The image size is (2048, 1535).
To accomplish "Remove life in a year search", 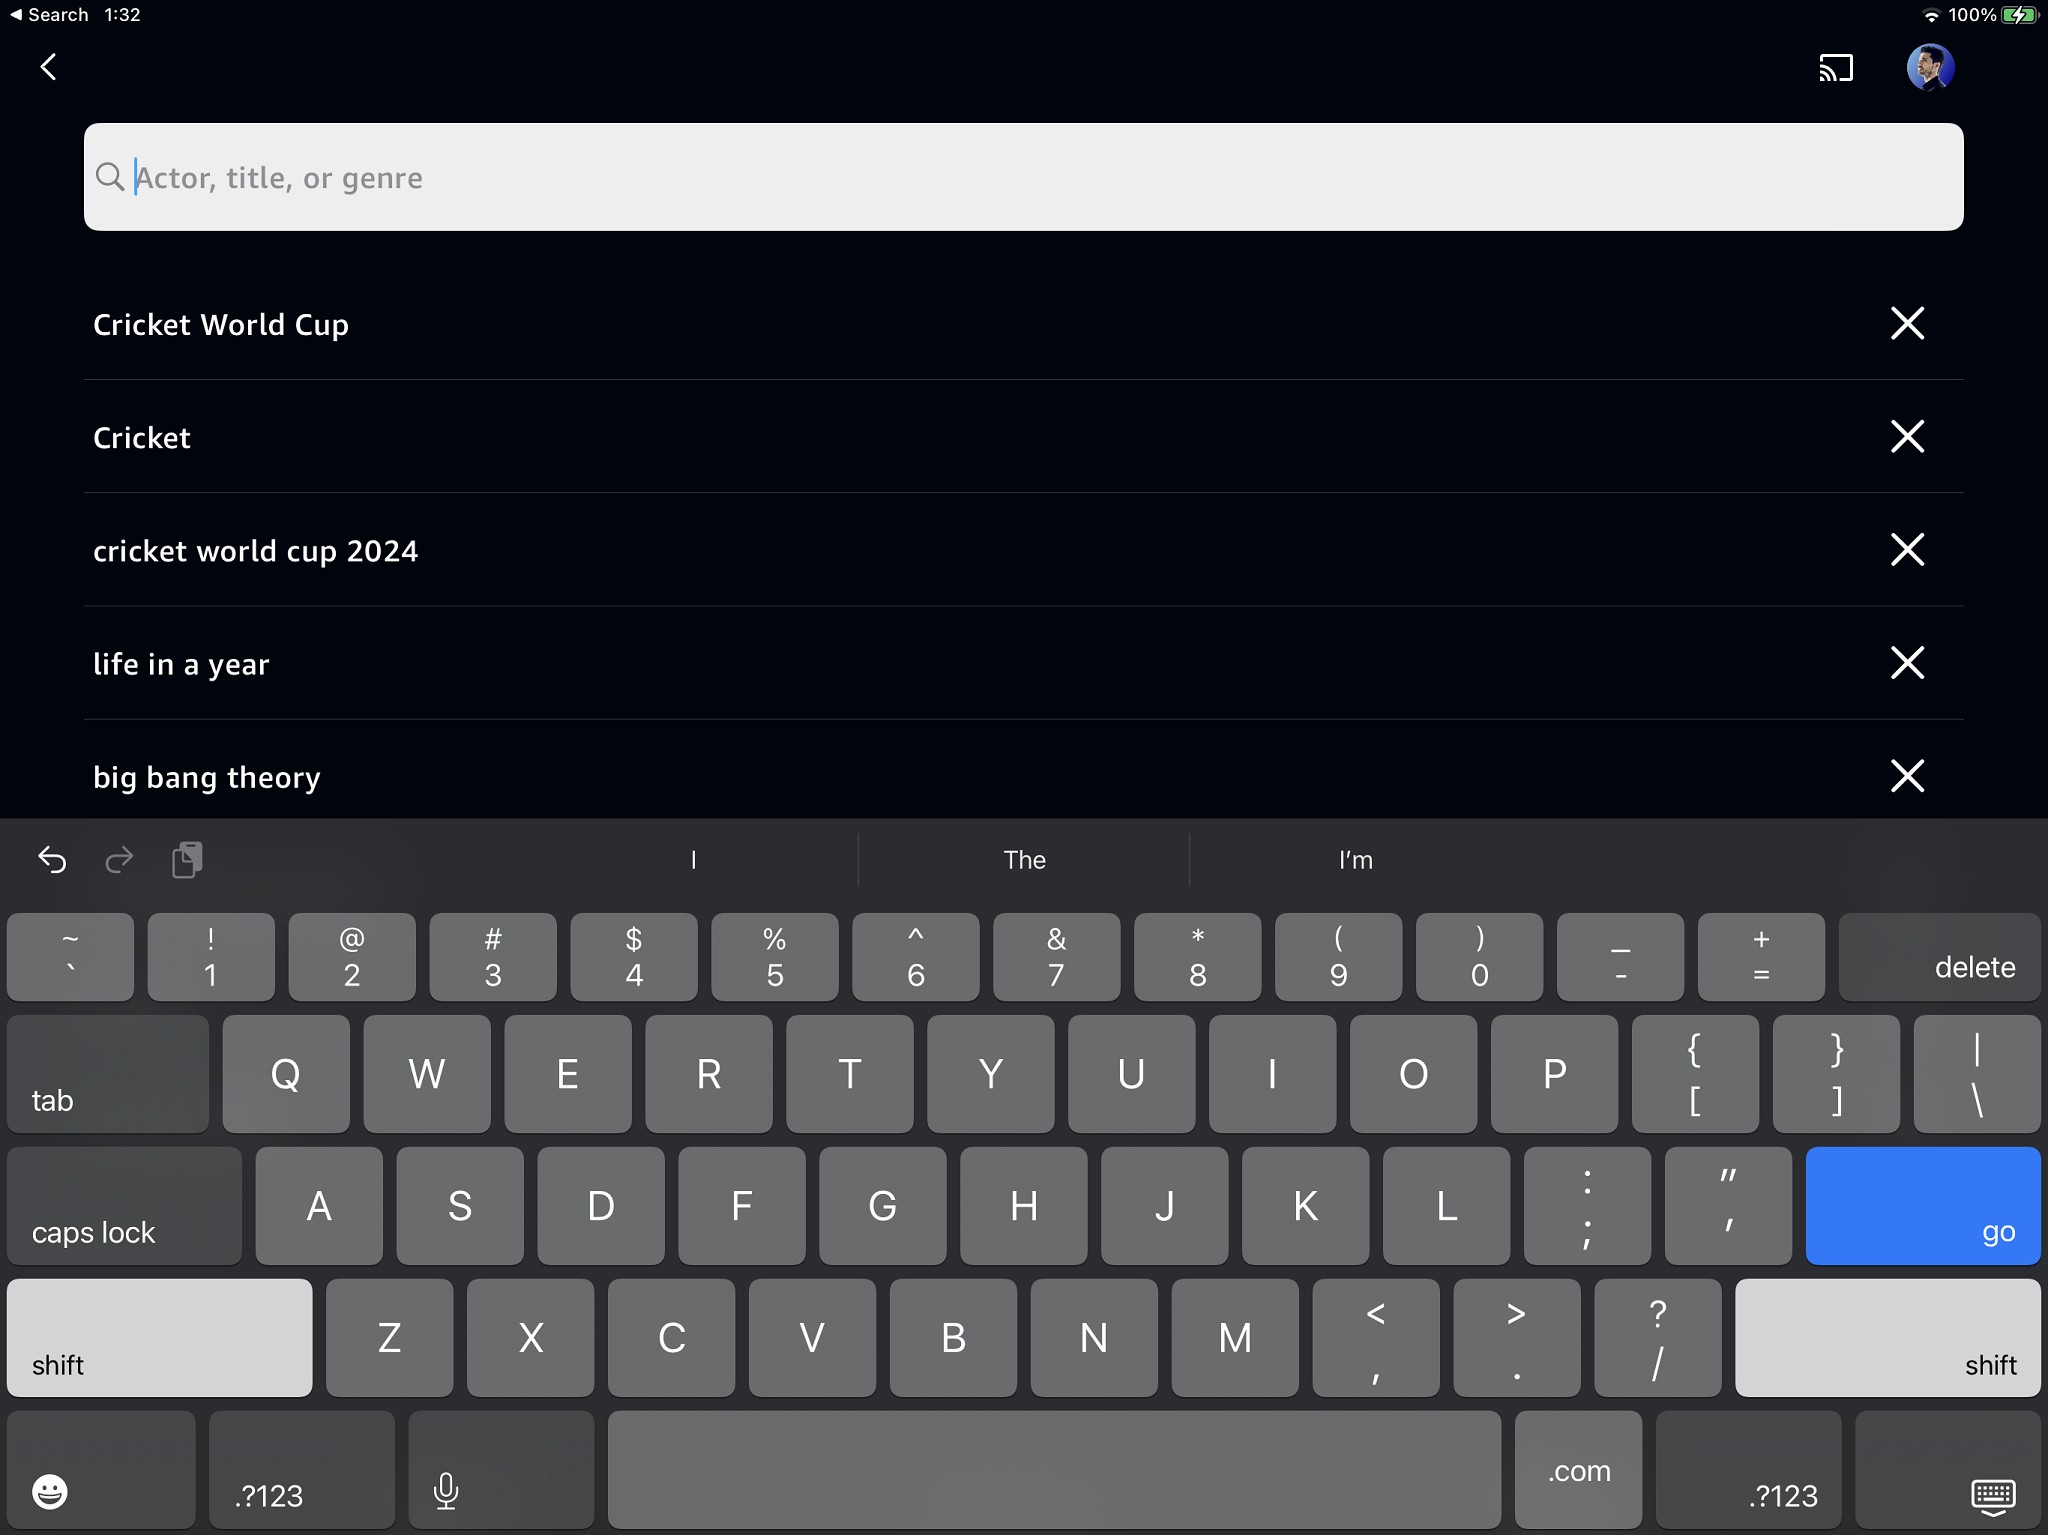I will 1907,662.
